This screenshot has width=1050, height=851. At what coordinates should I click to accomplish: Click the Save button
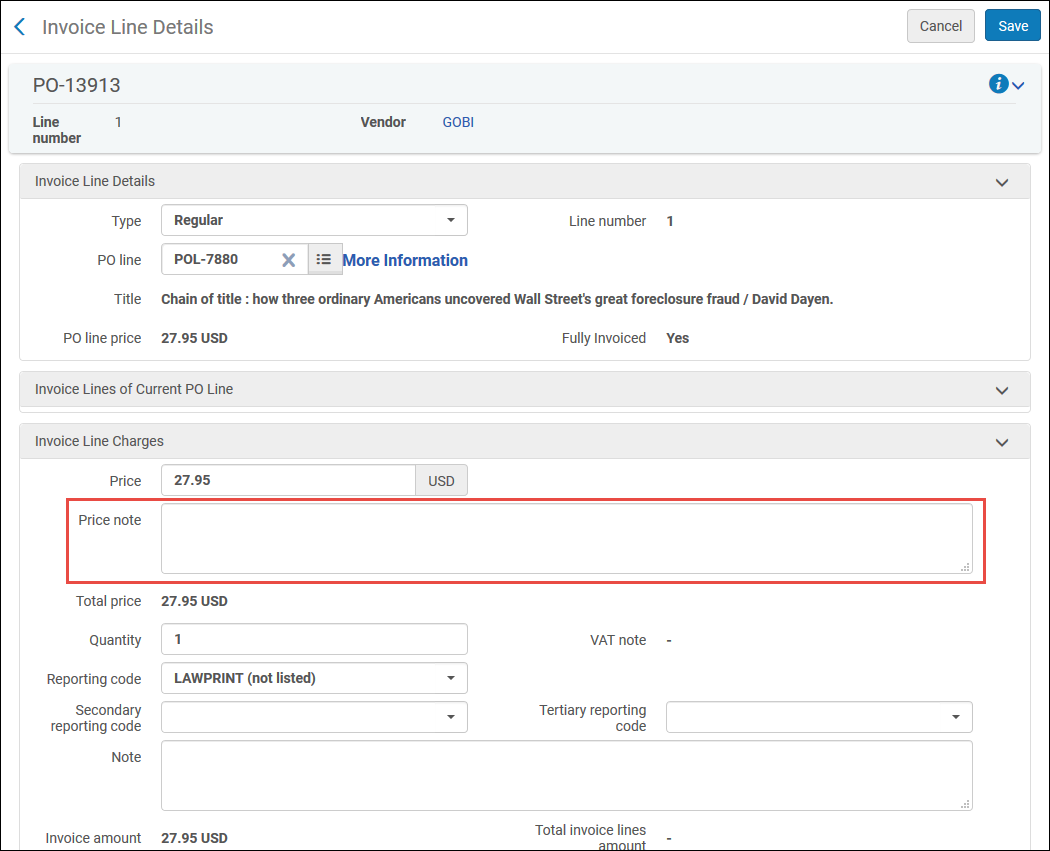click(1012, 26)
